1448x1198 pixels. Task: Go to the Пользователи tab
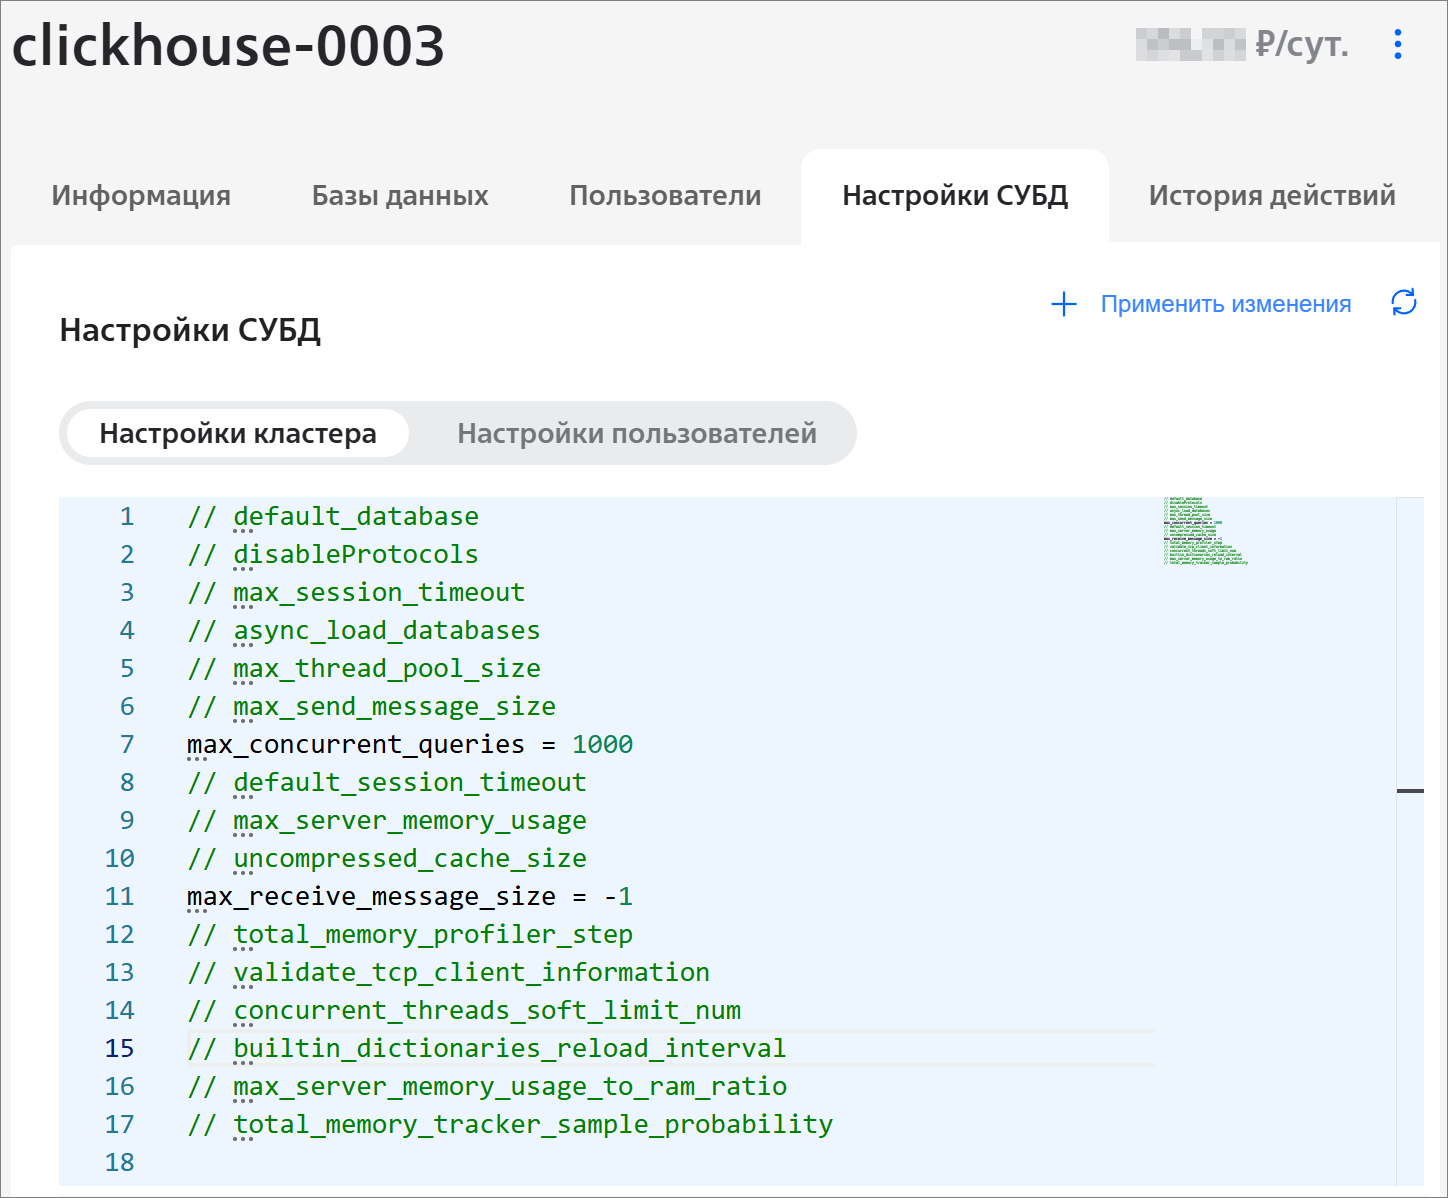pos(665,196)
